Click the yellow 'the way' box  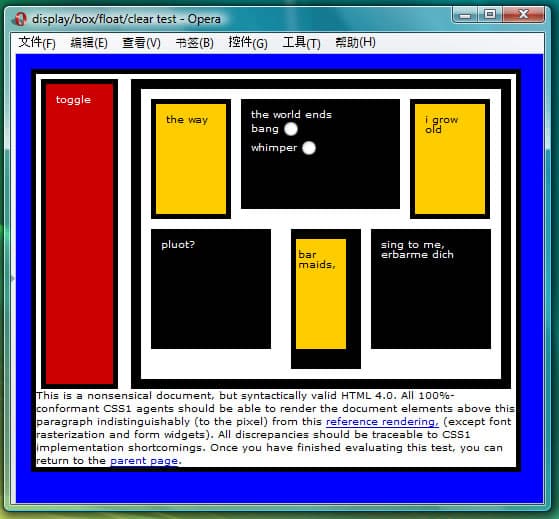[x=191, y=159]
